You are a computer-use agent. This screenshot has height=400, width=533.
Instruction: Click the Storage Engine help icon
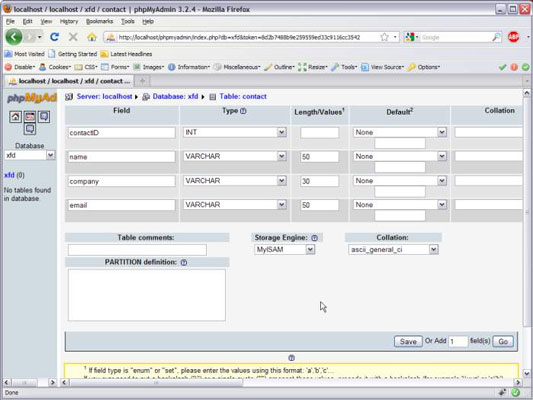[314, 238]
